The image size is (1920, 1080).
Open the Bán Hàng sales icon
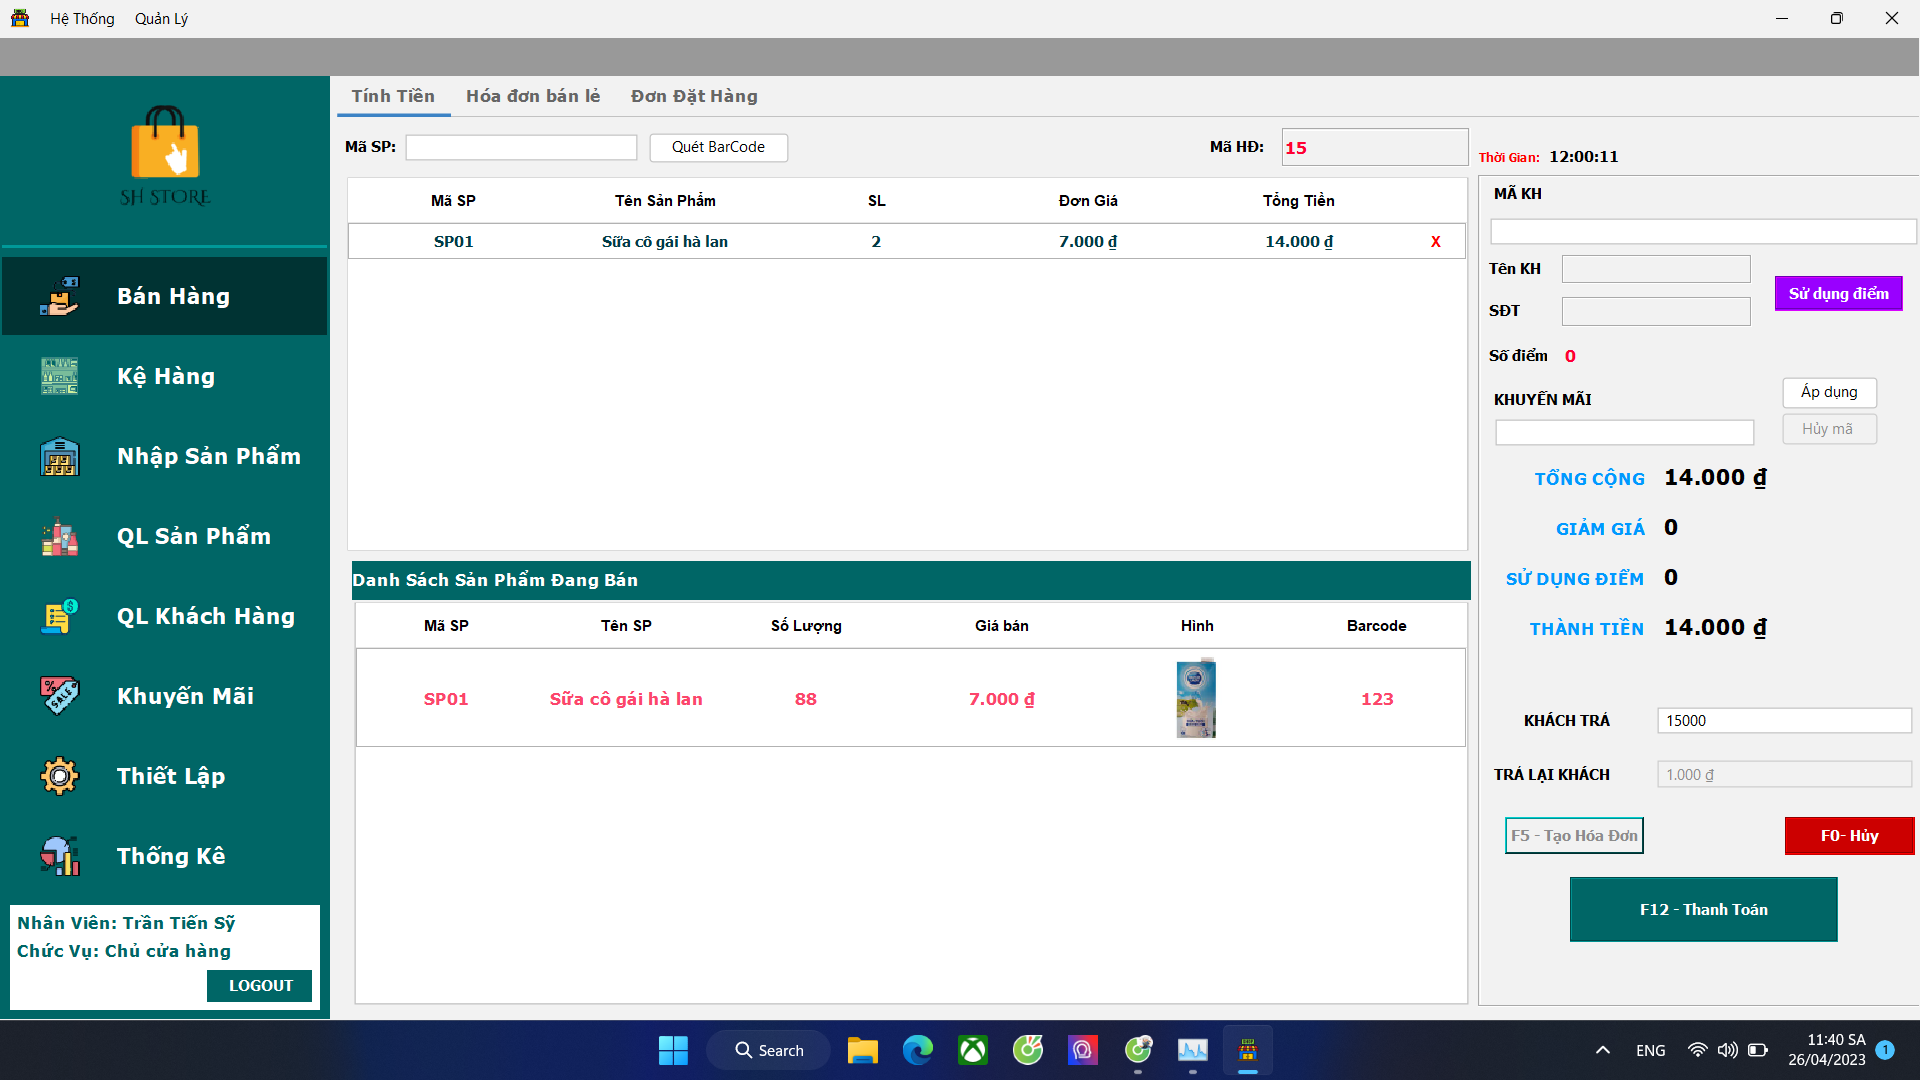(59, 296)
